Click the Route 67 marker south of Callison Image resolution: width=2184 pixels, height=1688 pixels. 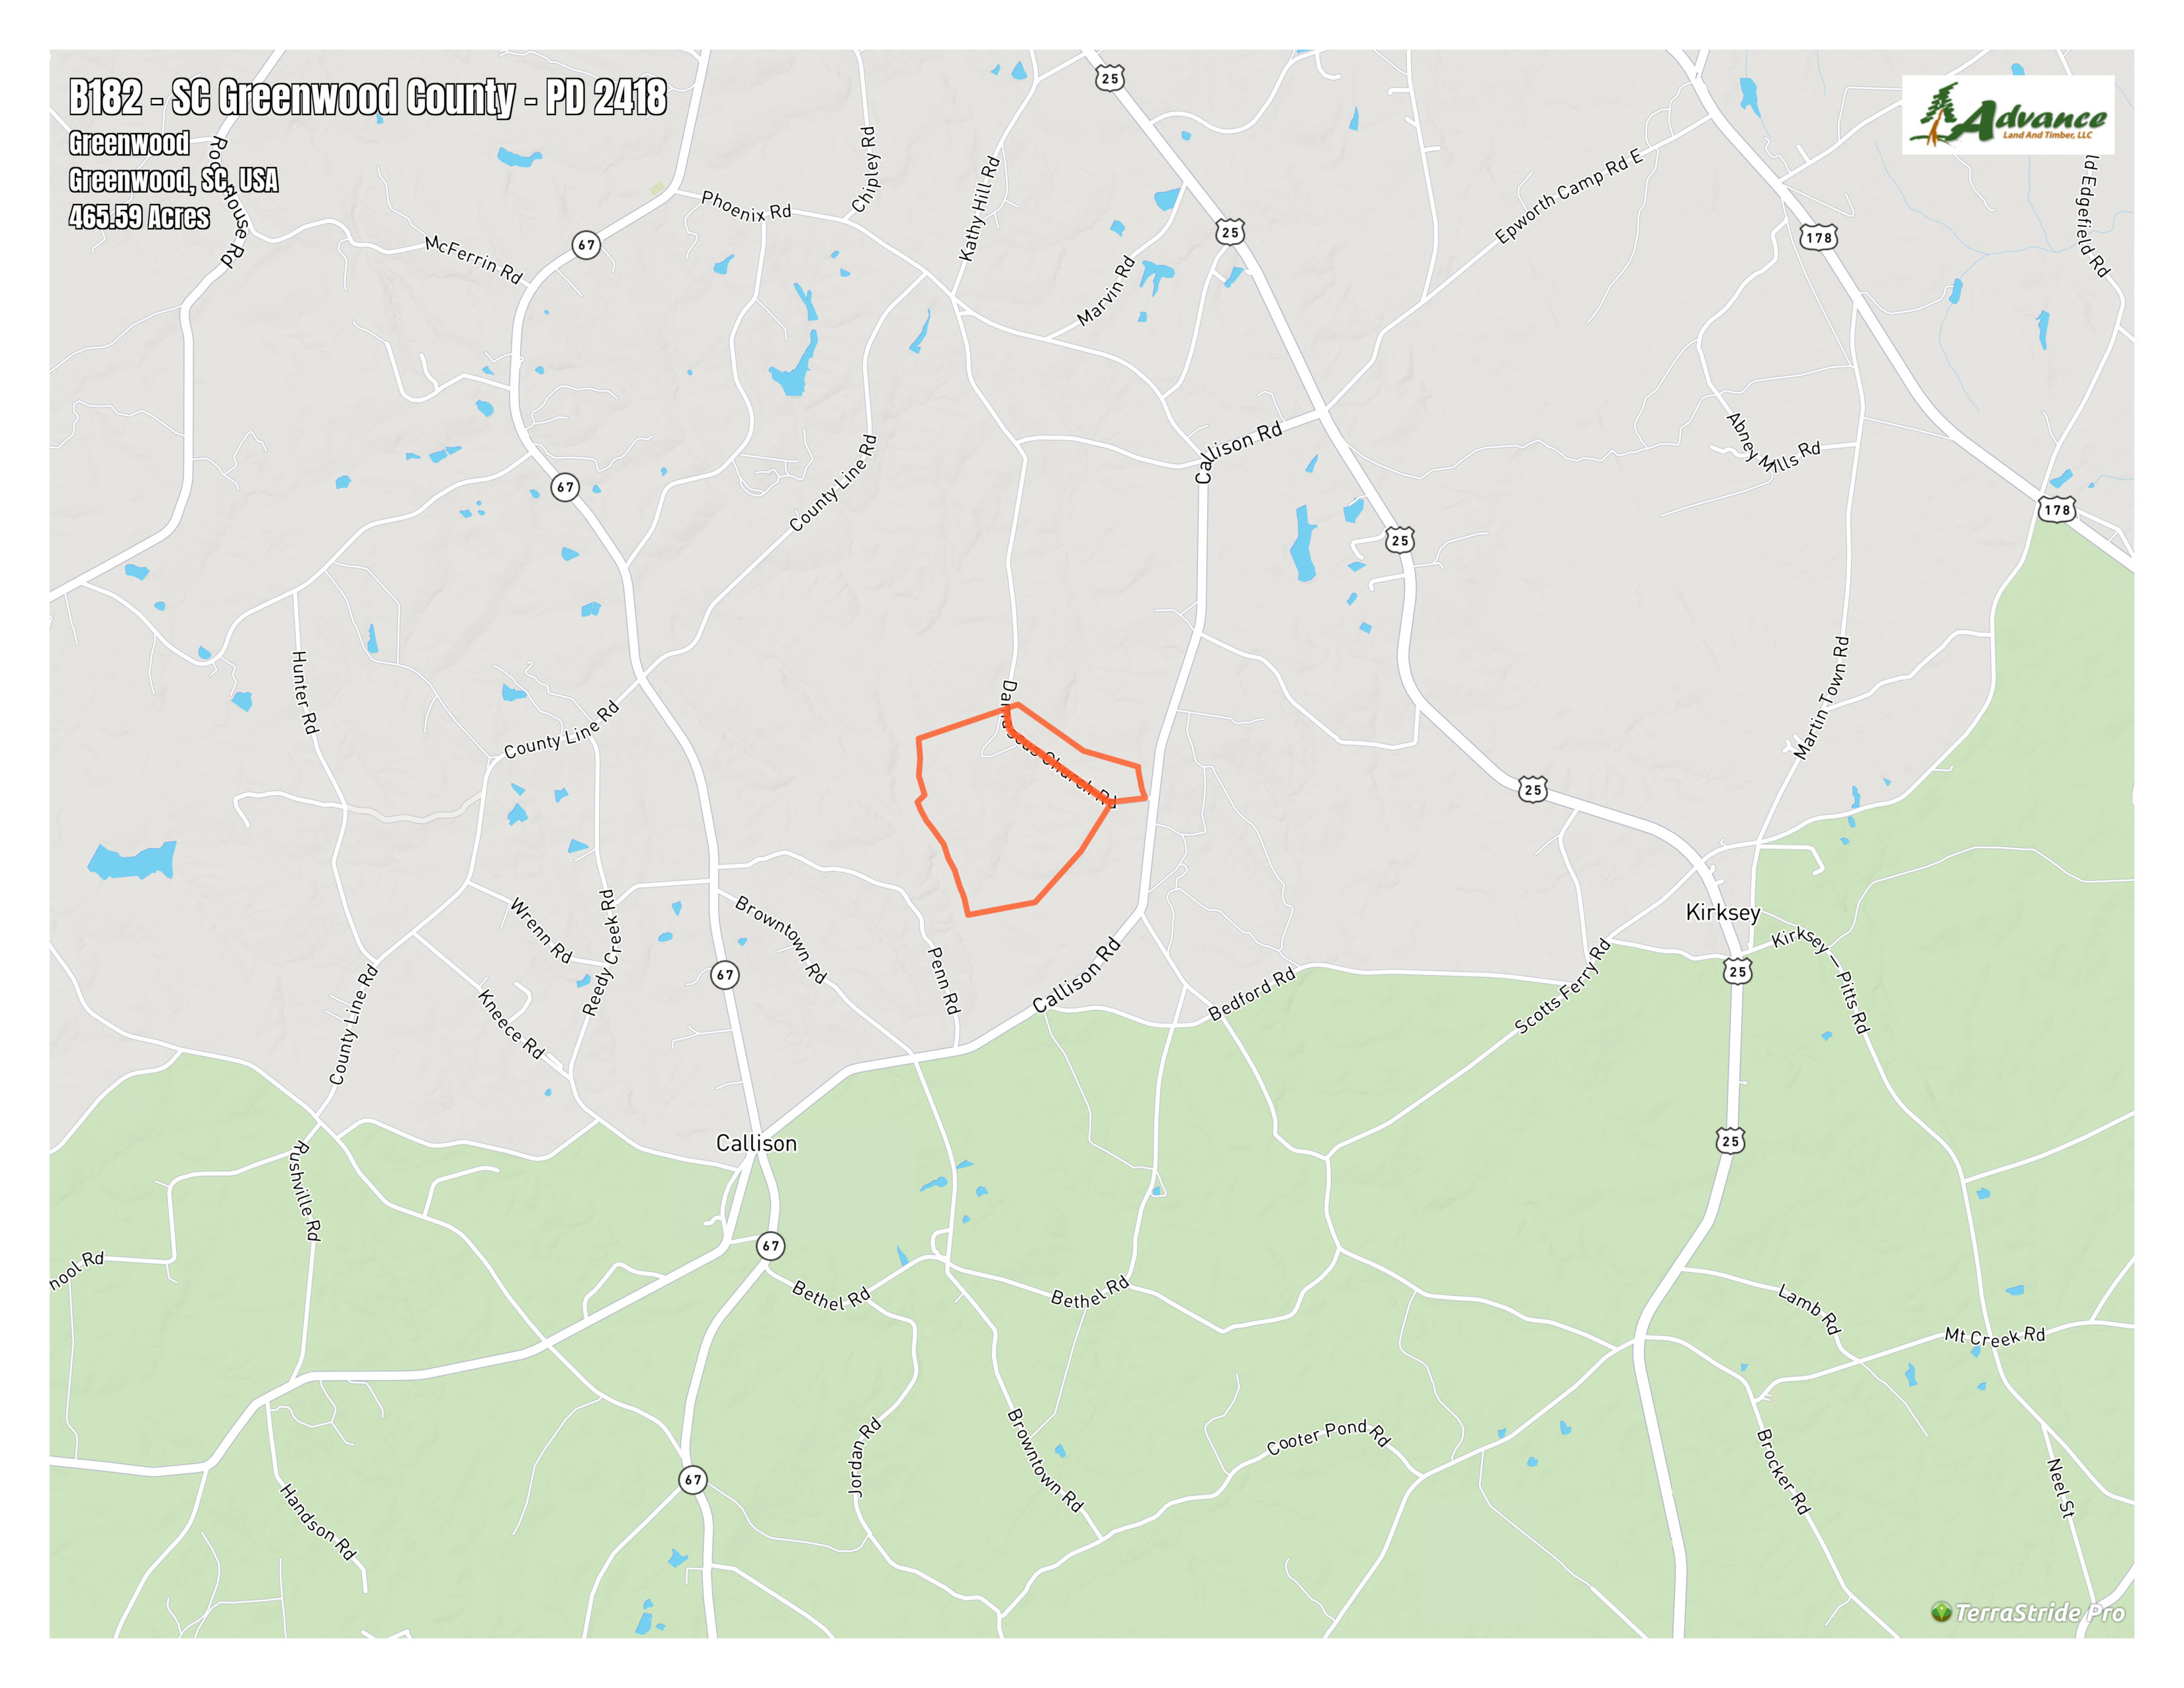770,1246
